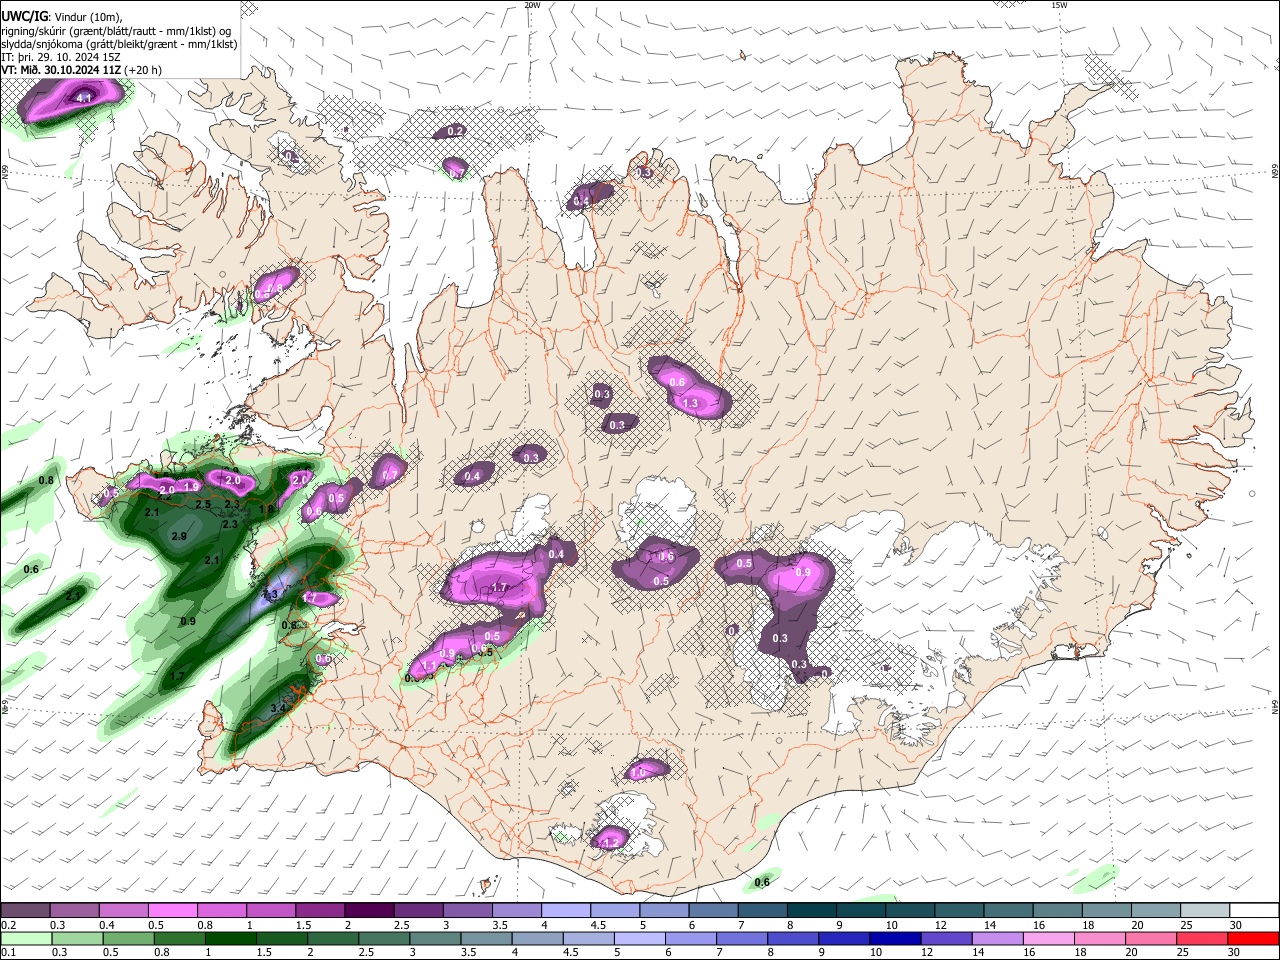Click the 'slydda/snjókoma' description line
The image size is (1280, 960).
(119, 44)
